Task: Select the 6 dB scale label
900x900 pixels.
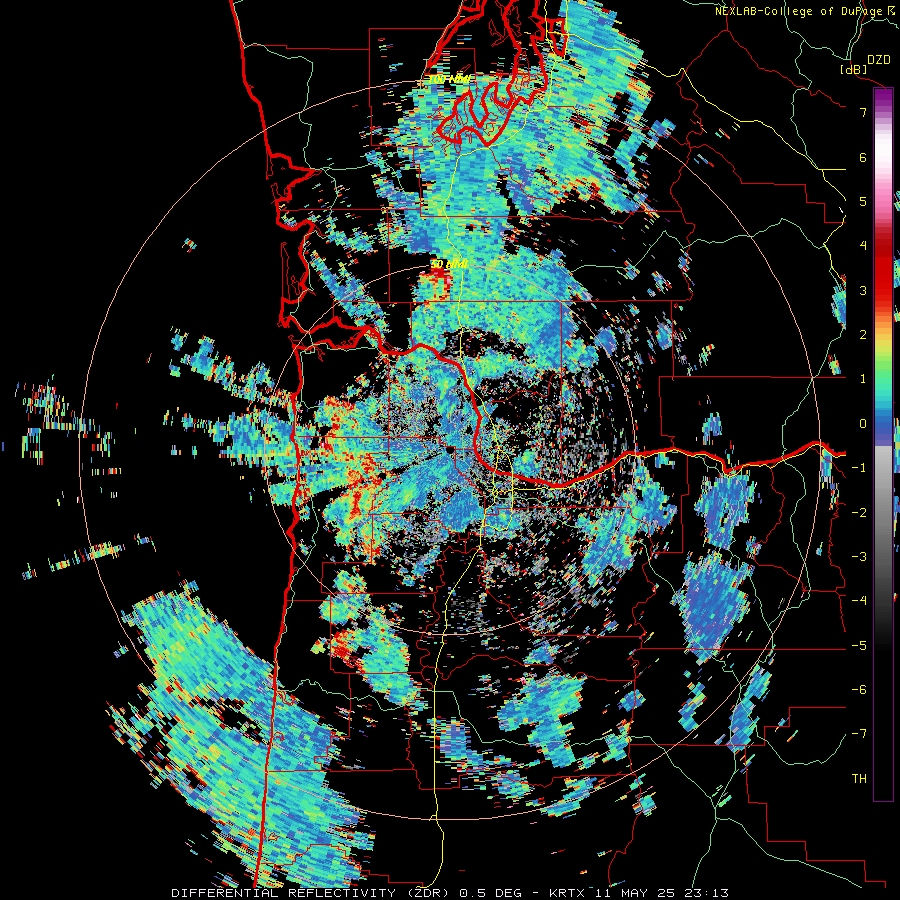Action: [863, 157]
